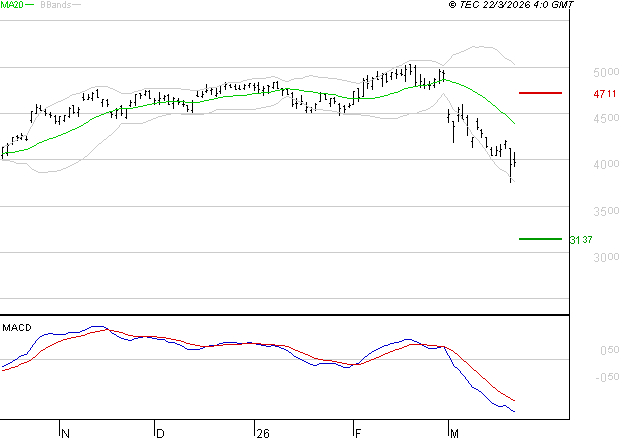Click the 5000 price axis label
Viewport: 627px width, 440px height.
pyautogui.click(x=606, y=72)
